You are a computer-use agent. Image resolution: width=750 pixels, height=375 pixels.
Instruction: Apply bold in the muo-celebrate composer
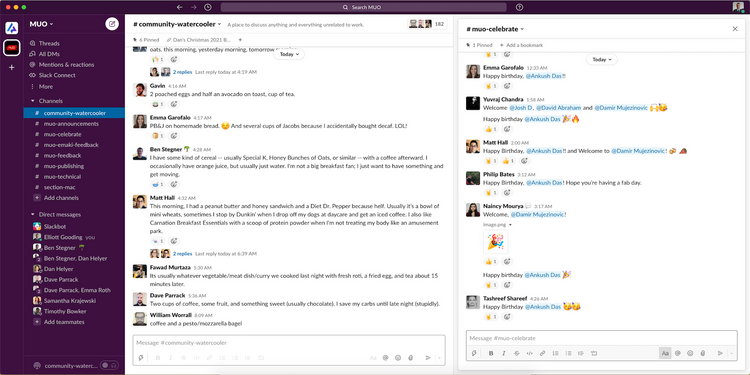point(491,353)
